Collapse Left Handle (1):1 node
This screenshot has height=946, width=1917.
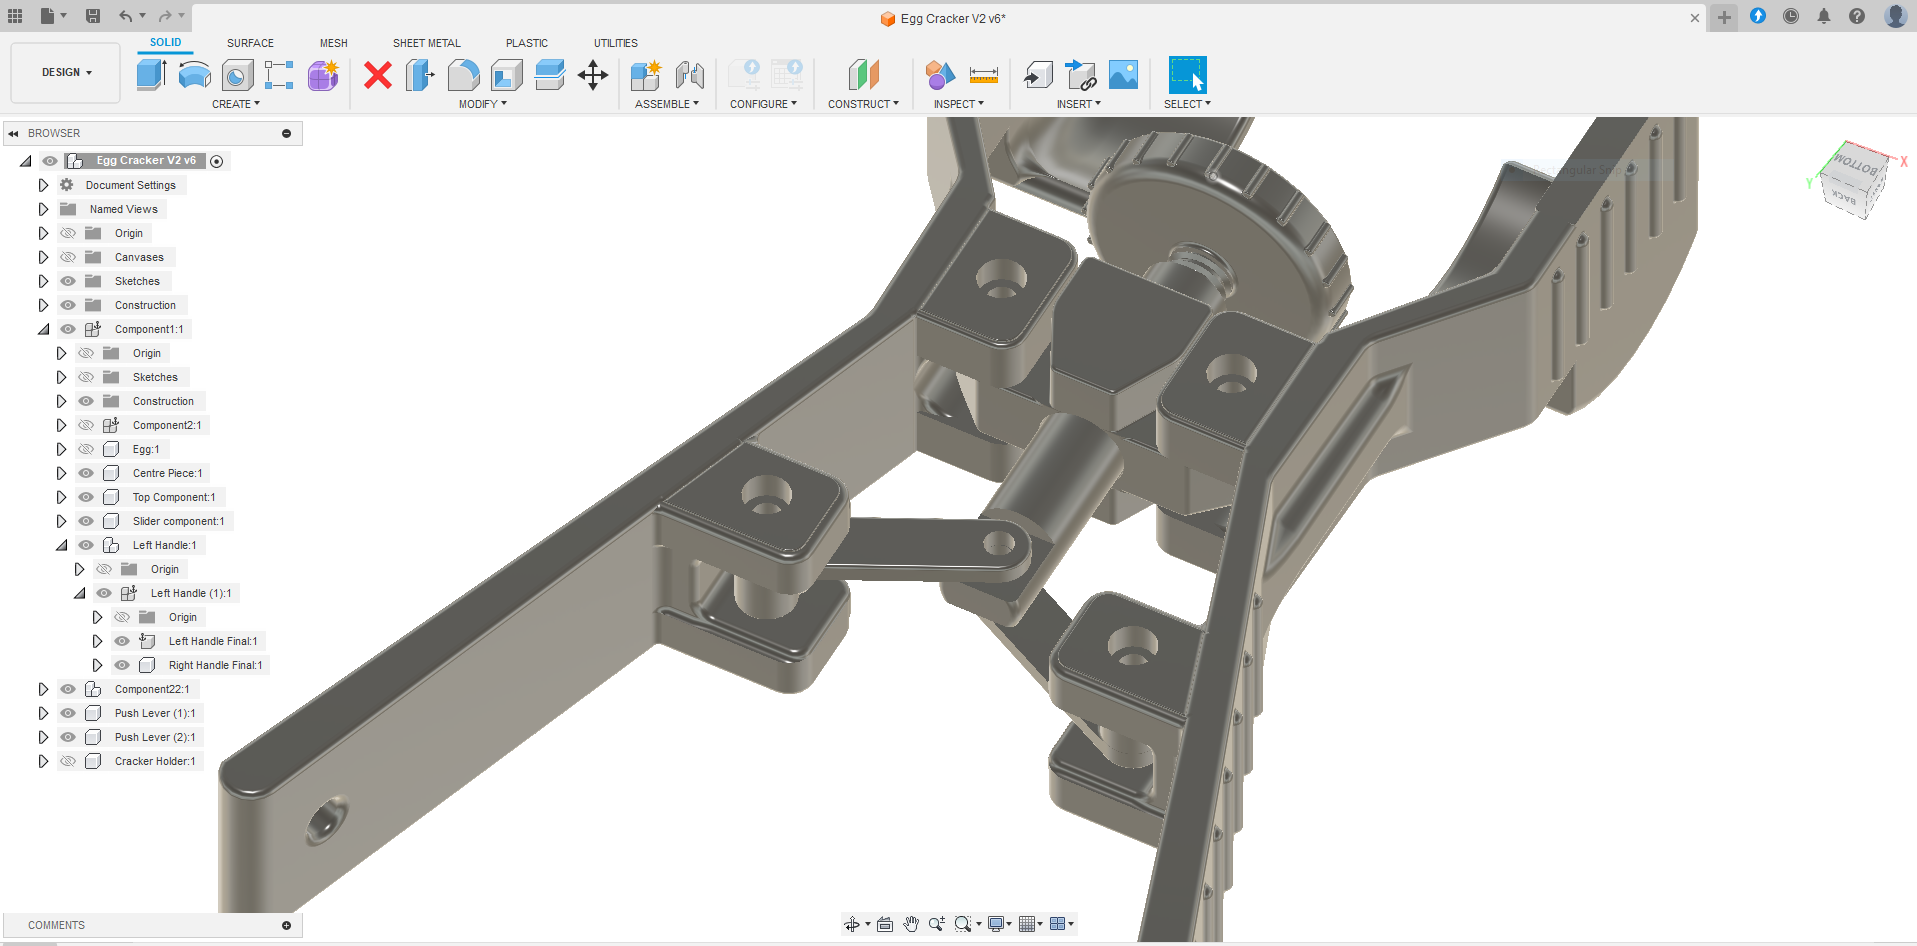(79, 593)
